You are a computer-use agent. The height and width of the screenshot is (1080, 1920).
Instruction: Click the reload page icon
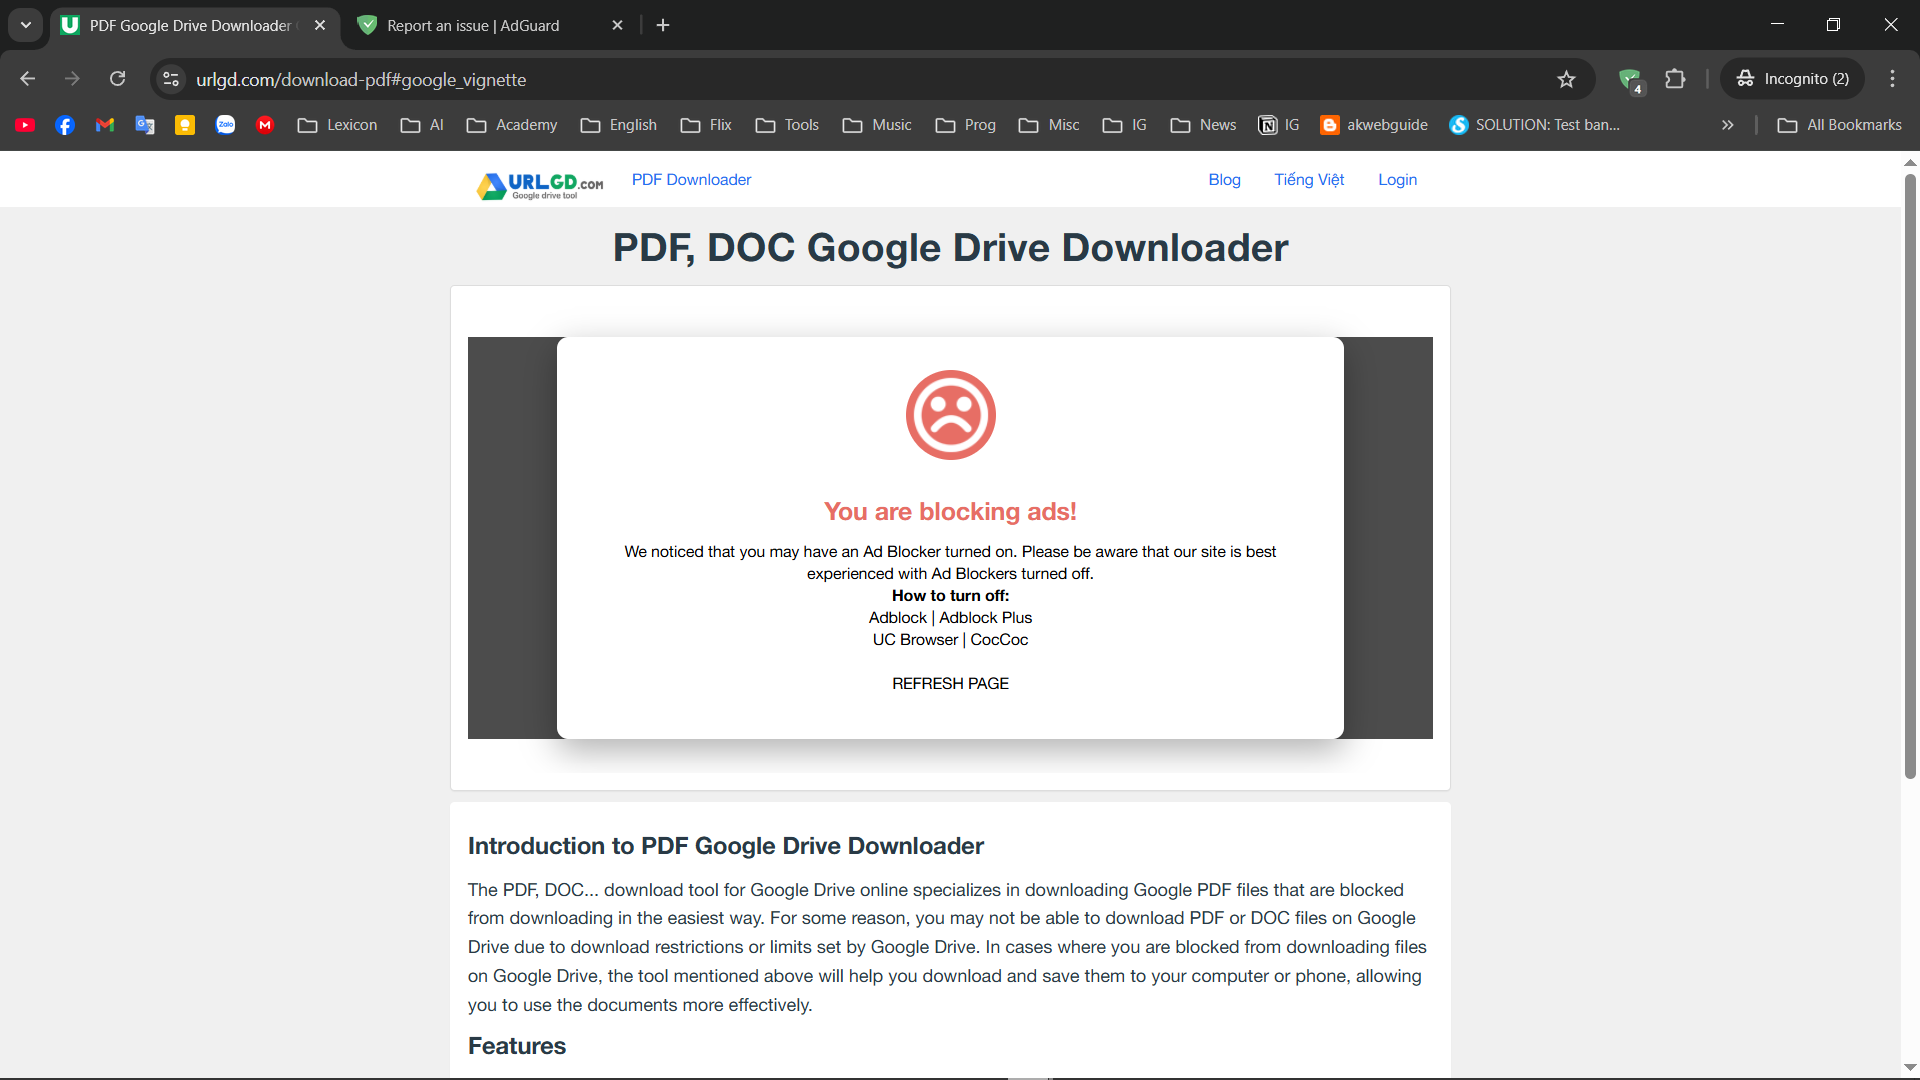[118, 79]
